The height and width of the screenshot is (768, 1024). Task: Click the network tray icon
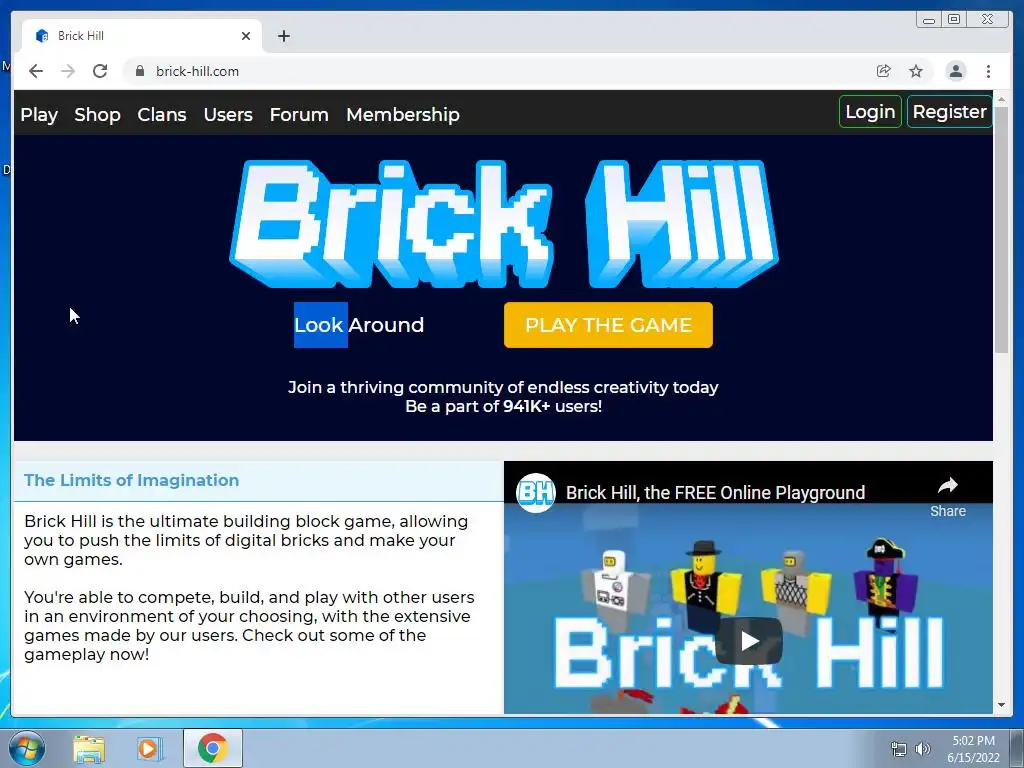tap(899, 749)
